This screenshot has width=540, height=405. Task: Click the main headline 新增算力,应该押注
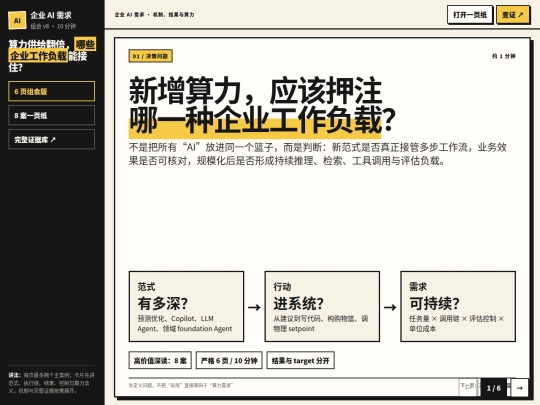[256, 91]
